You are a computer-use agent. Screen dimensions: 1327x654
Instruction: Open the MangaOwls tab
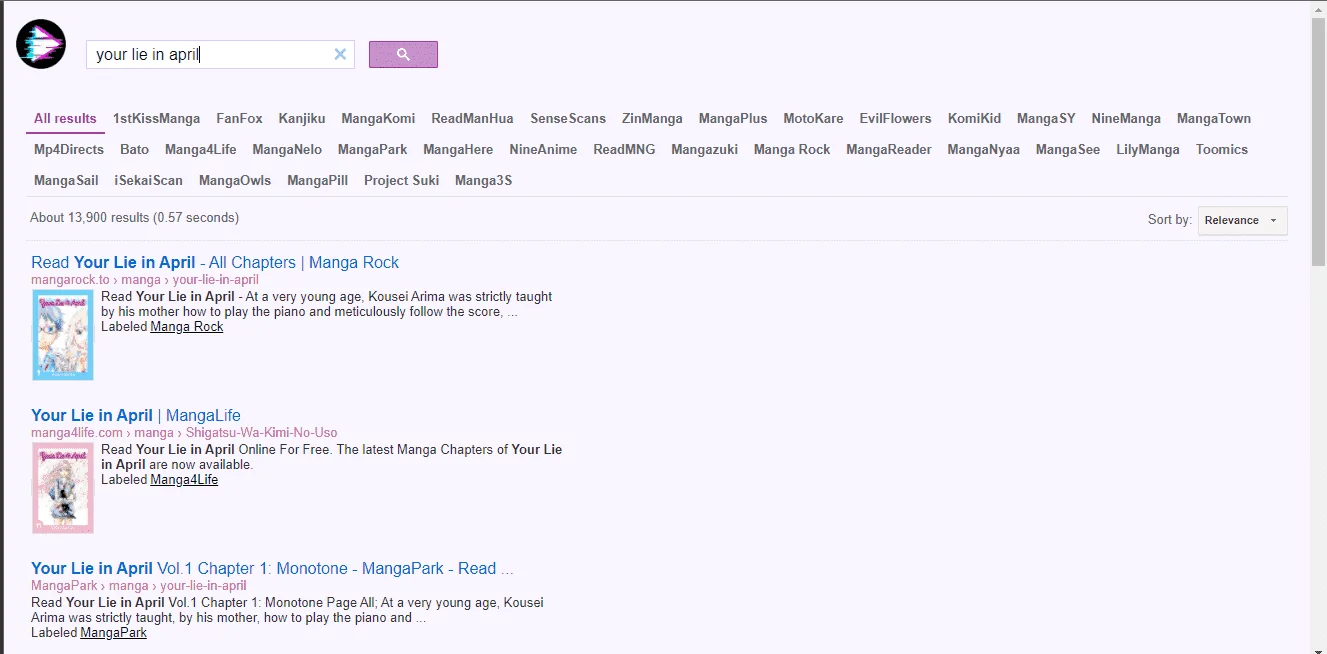(x=235, y=180)
